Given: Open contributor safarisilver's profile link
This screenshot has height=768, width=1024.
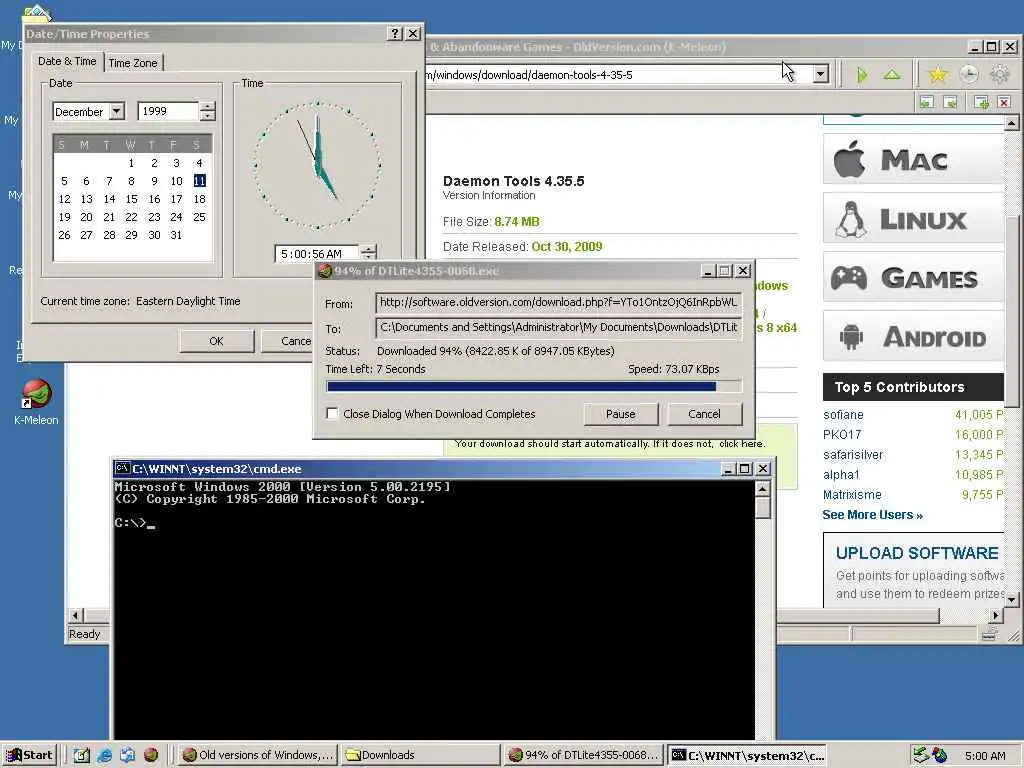Looking at the screenshot, I should coord(853,455).
